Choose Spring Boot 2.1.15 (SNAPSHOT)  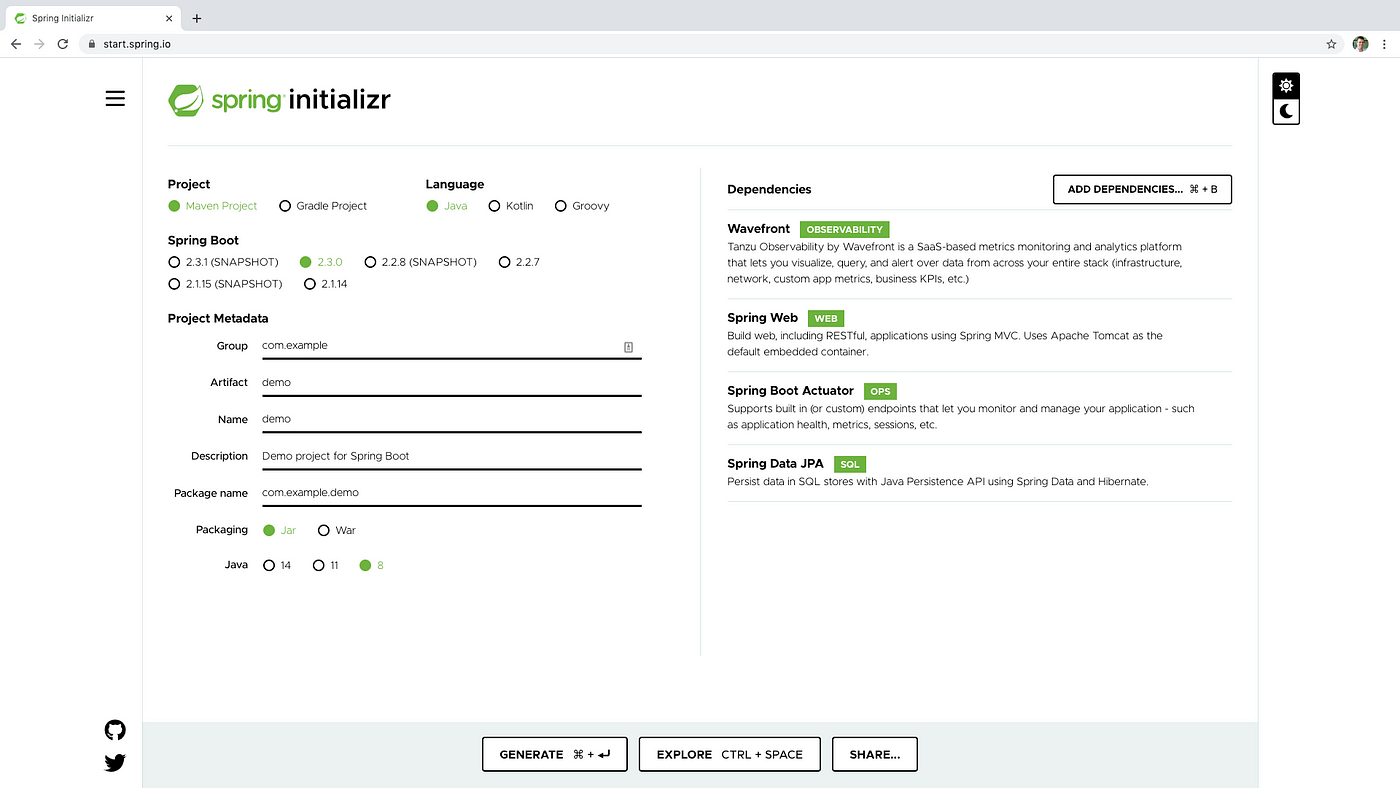[226, 284]
